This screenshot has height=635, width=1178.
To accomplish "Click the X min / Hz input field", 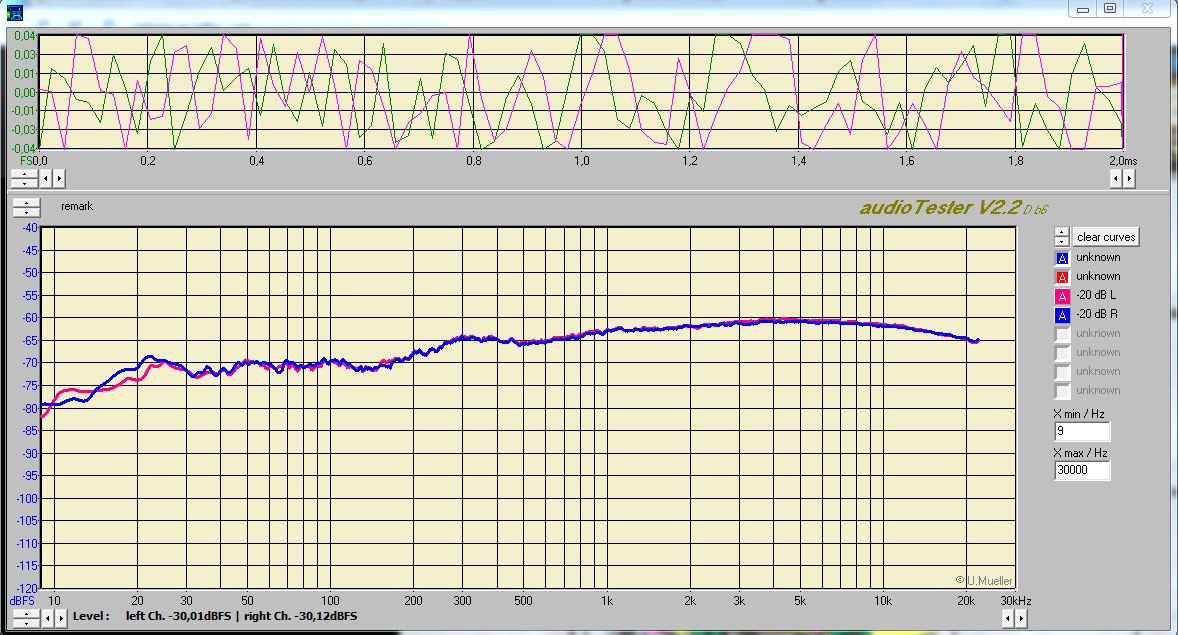I will [1081, 432].
